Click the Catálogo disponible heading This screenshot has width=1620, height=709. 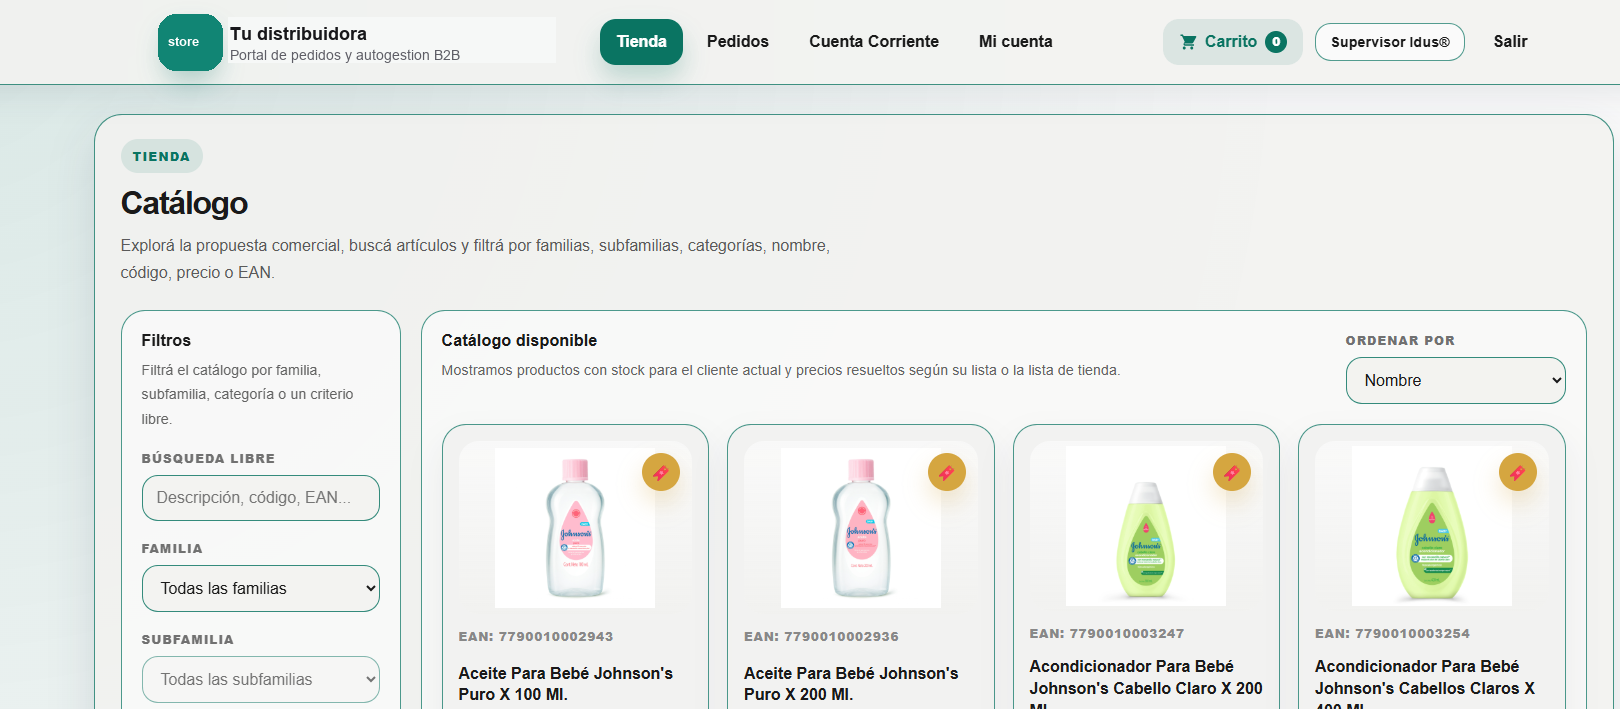coord(519,340)
